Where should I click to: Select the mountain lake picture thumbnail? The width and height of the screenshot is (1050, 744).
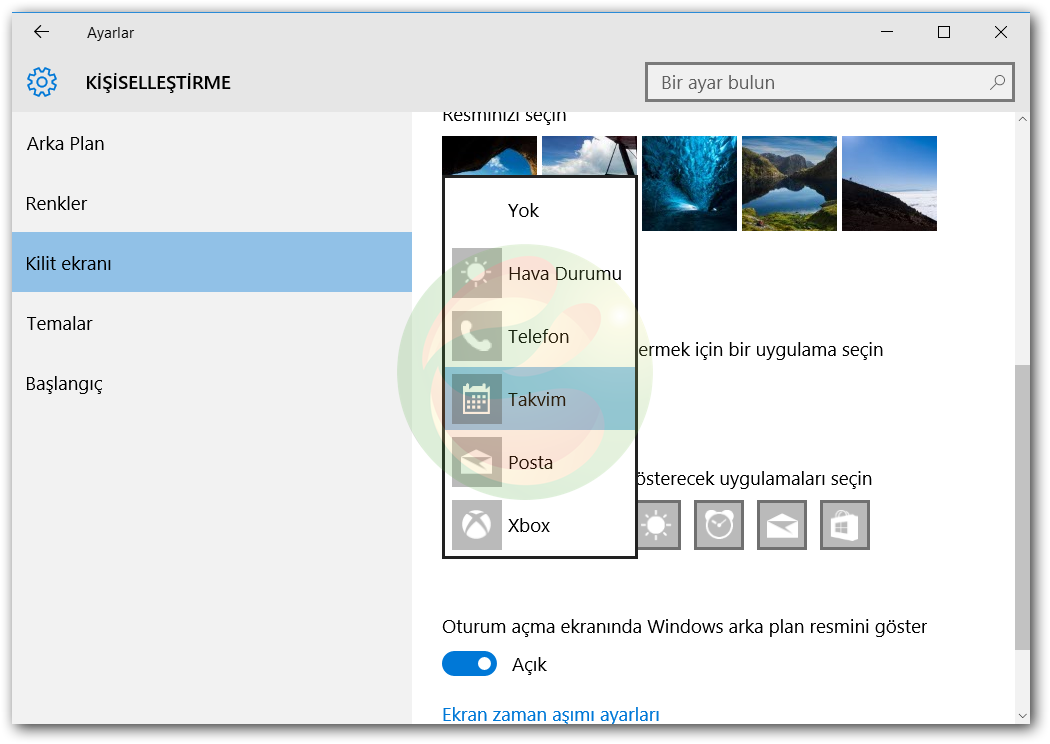(789, 184)
